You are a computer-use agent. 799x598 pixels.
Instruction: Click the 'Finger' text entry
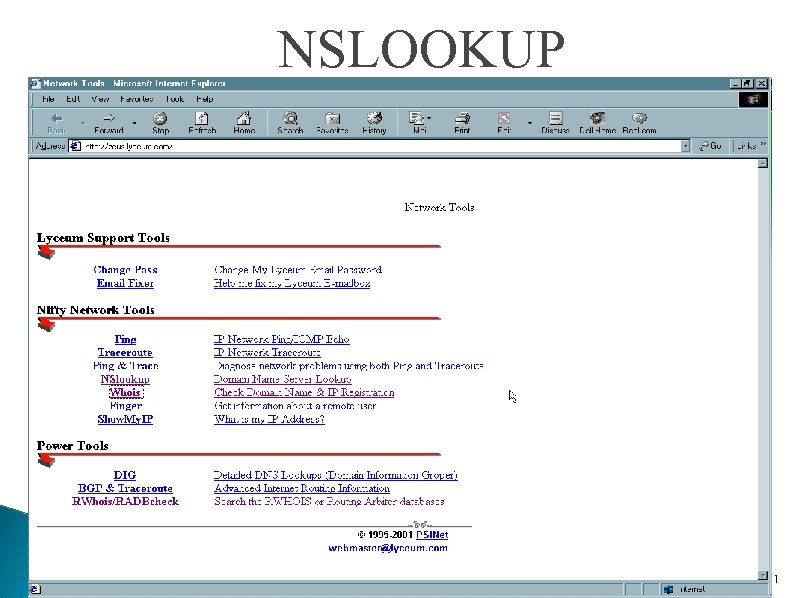point(126,406)
